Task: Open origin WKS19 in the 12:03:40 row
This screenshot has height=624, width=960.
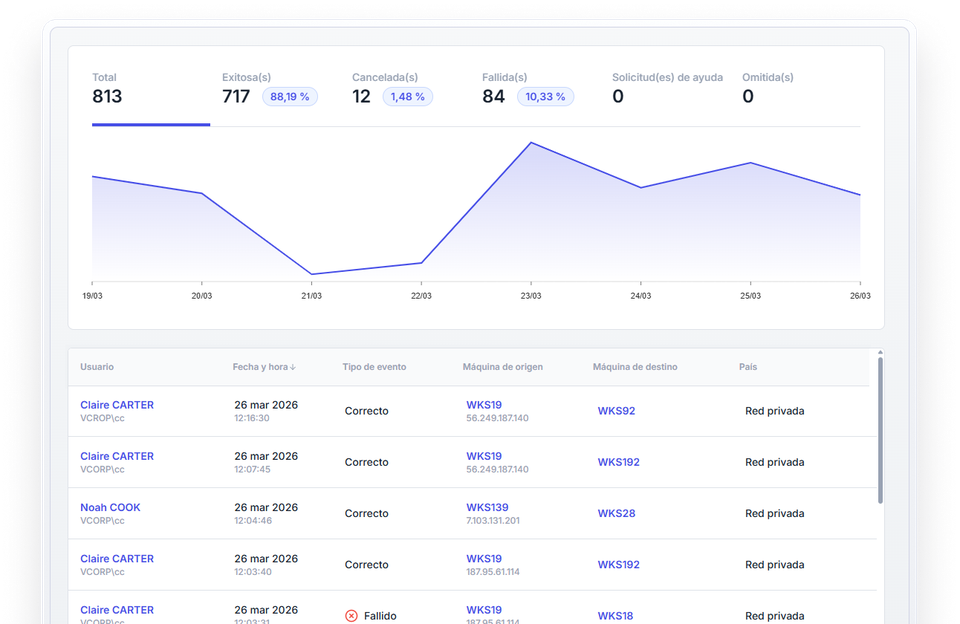Action: click(x=484, y=558)
